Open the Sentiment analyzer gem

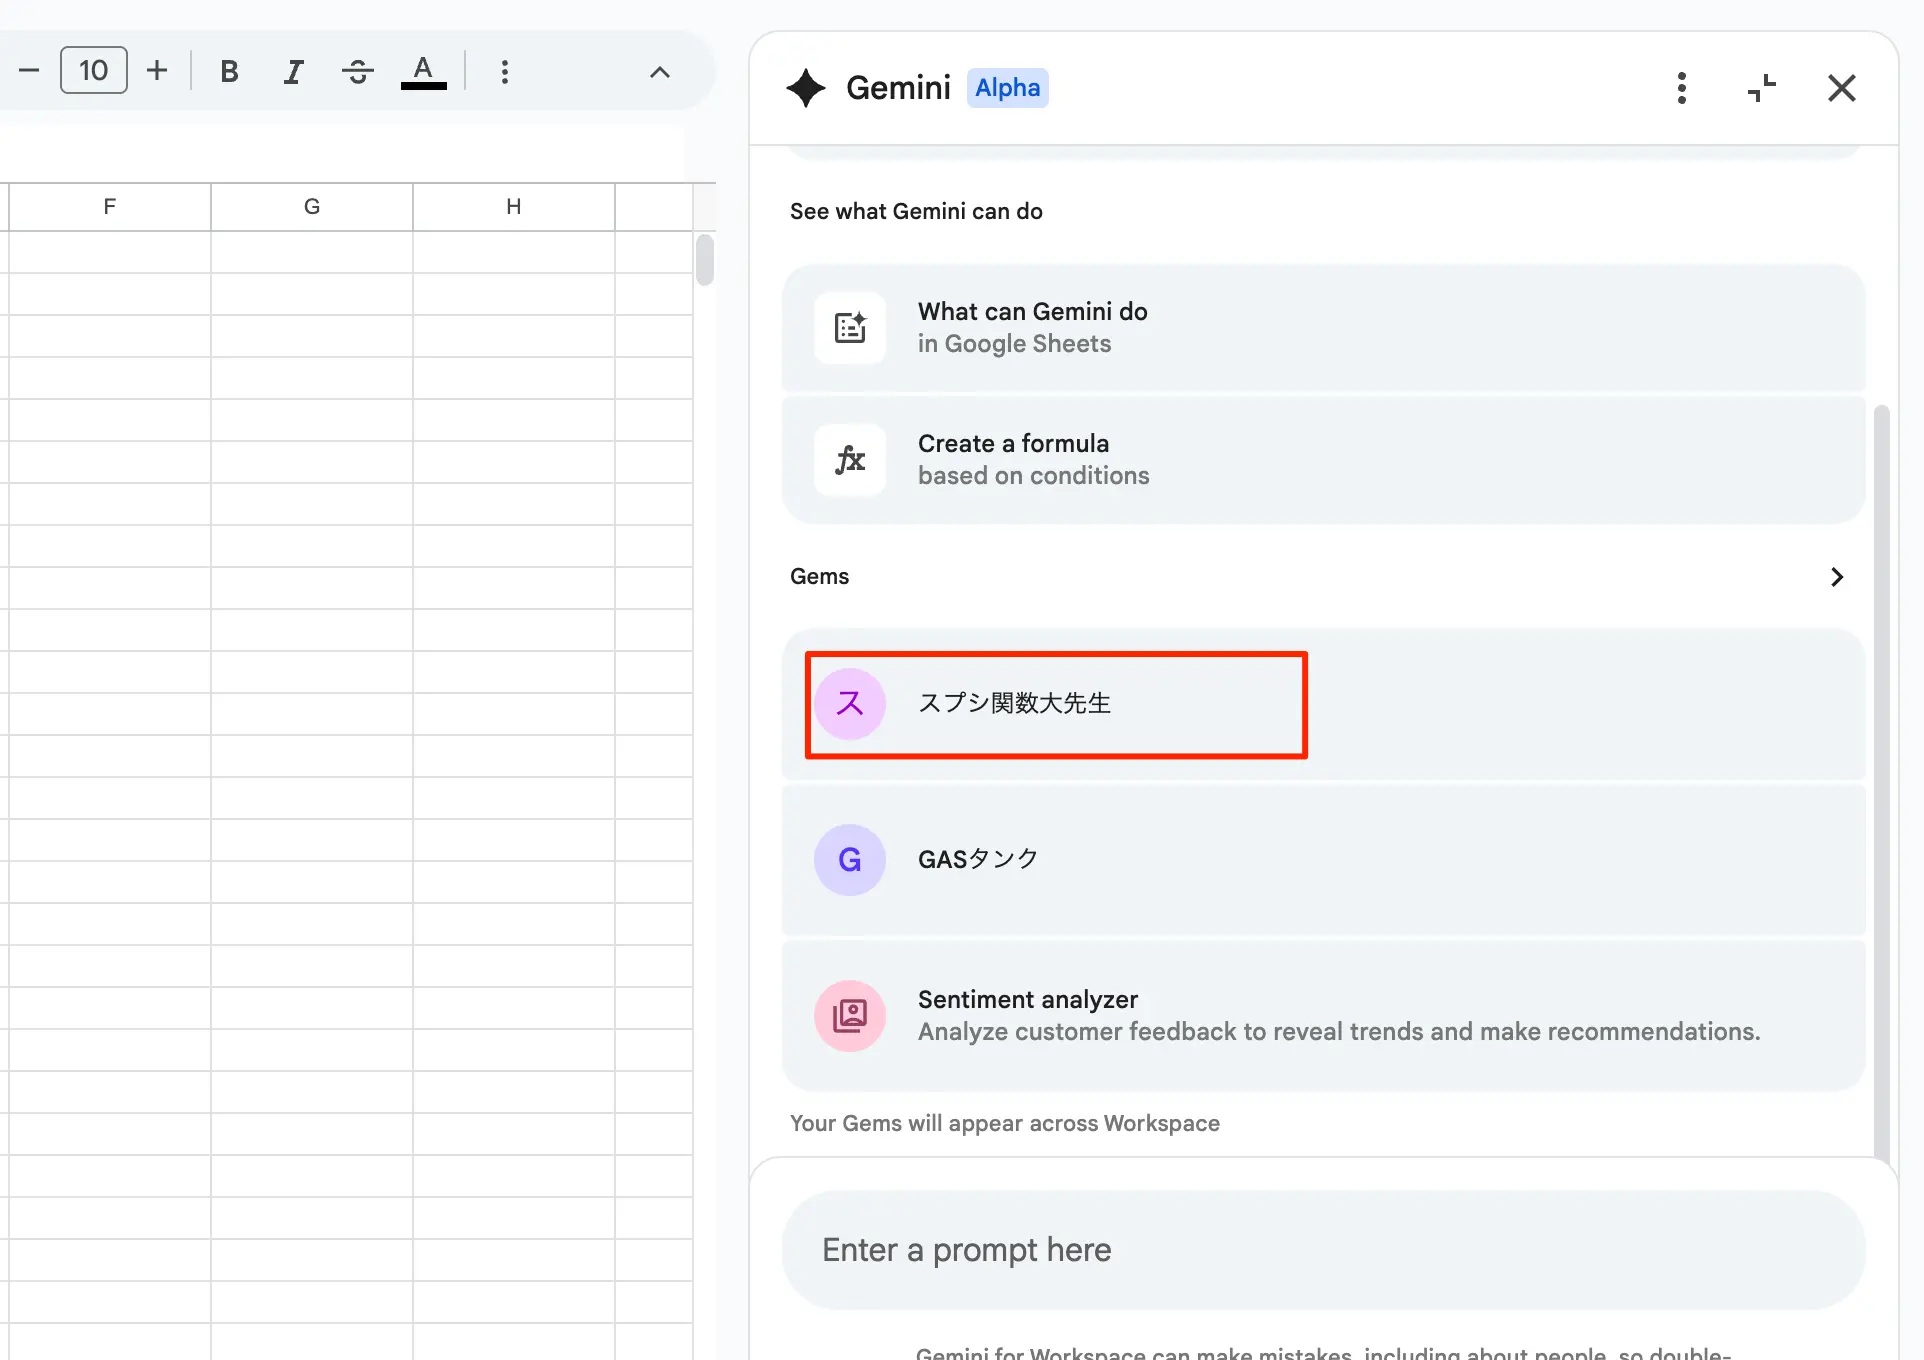point(1324,1016)
